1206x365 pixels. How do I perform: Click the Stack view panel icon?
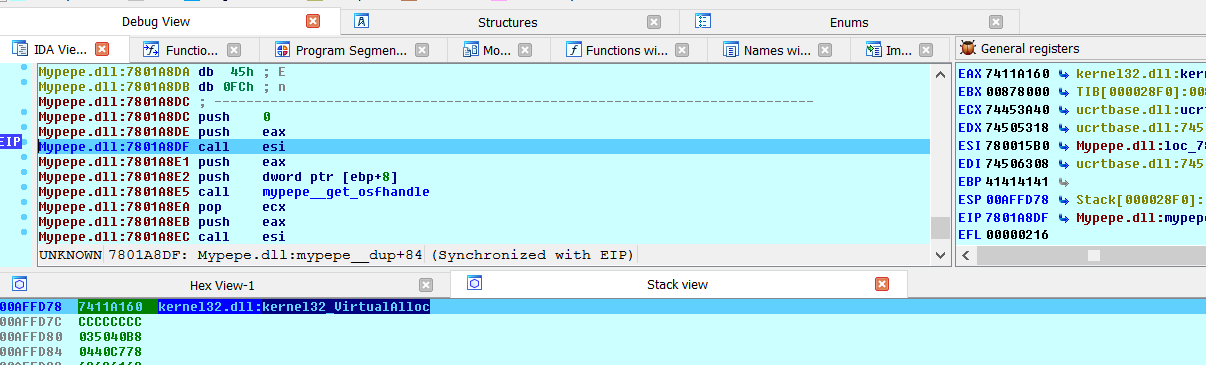tap(475, 284)
